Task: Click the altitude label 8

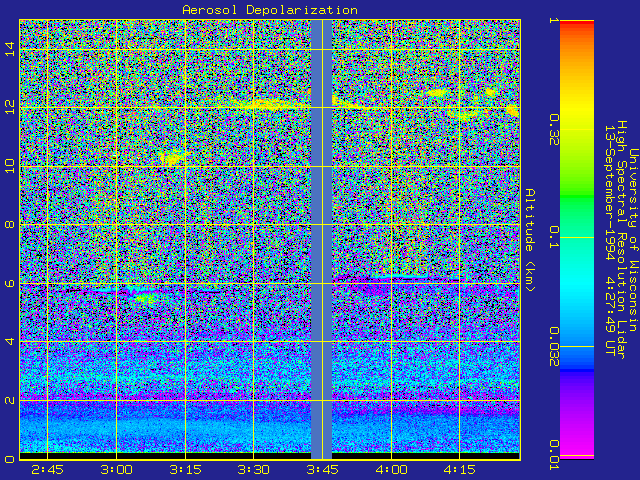Action: pos(10,224)
